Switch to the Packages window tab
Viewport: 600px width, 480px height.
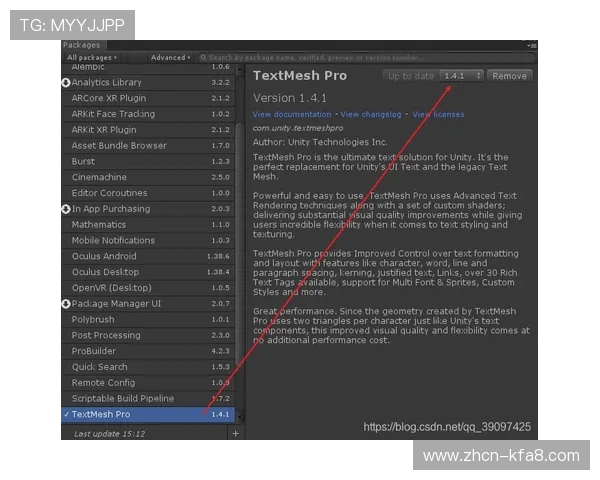tap(81, 45)
